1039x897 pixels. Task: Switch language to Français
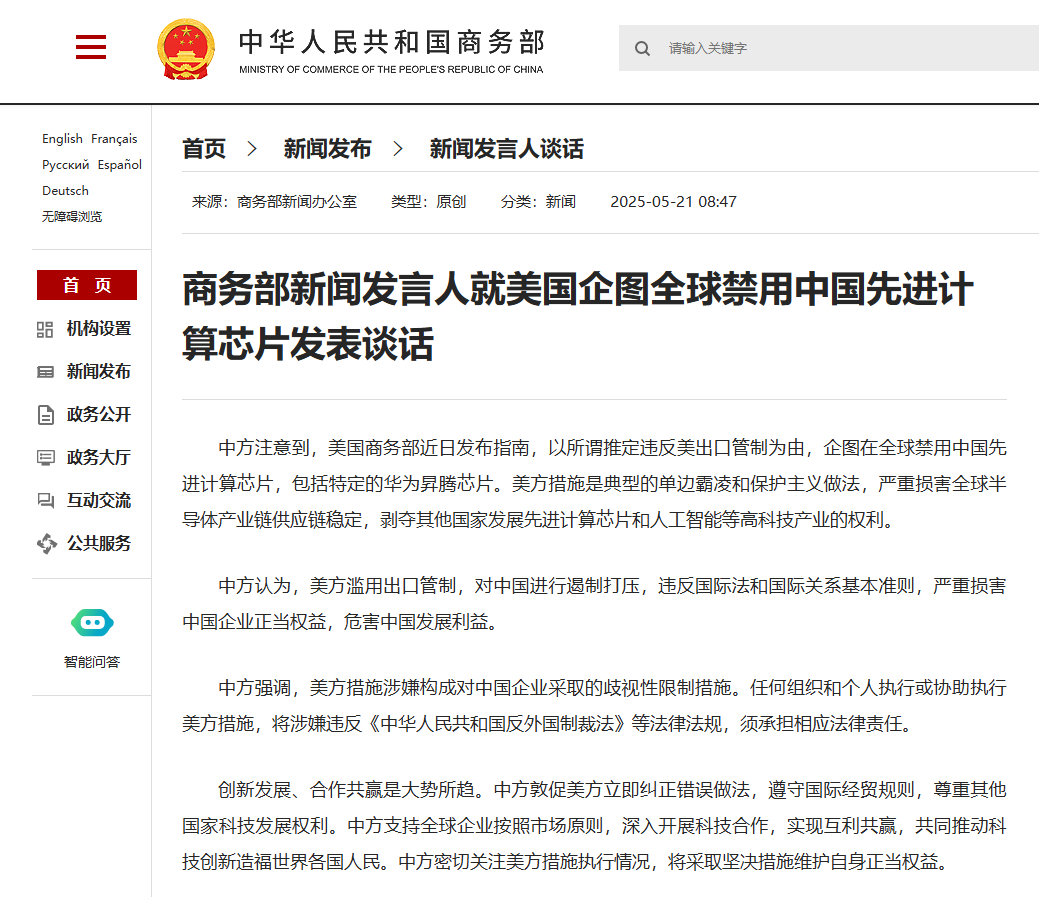(x=114, y=138)
